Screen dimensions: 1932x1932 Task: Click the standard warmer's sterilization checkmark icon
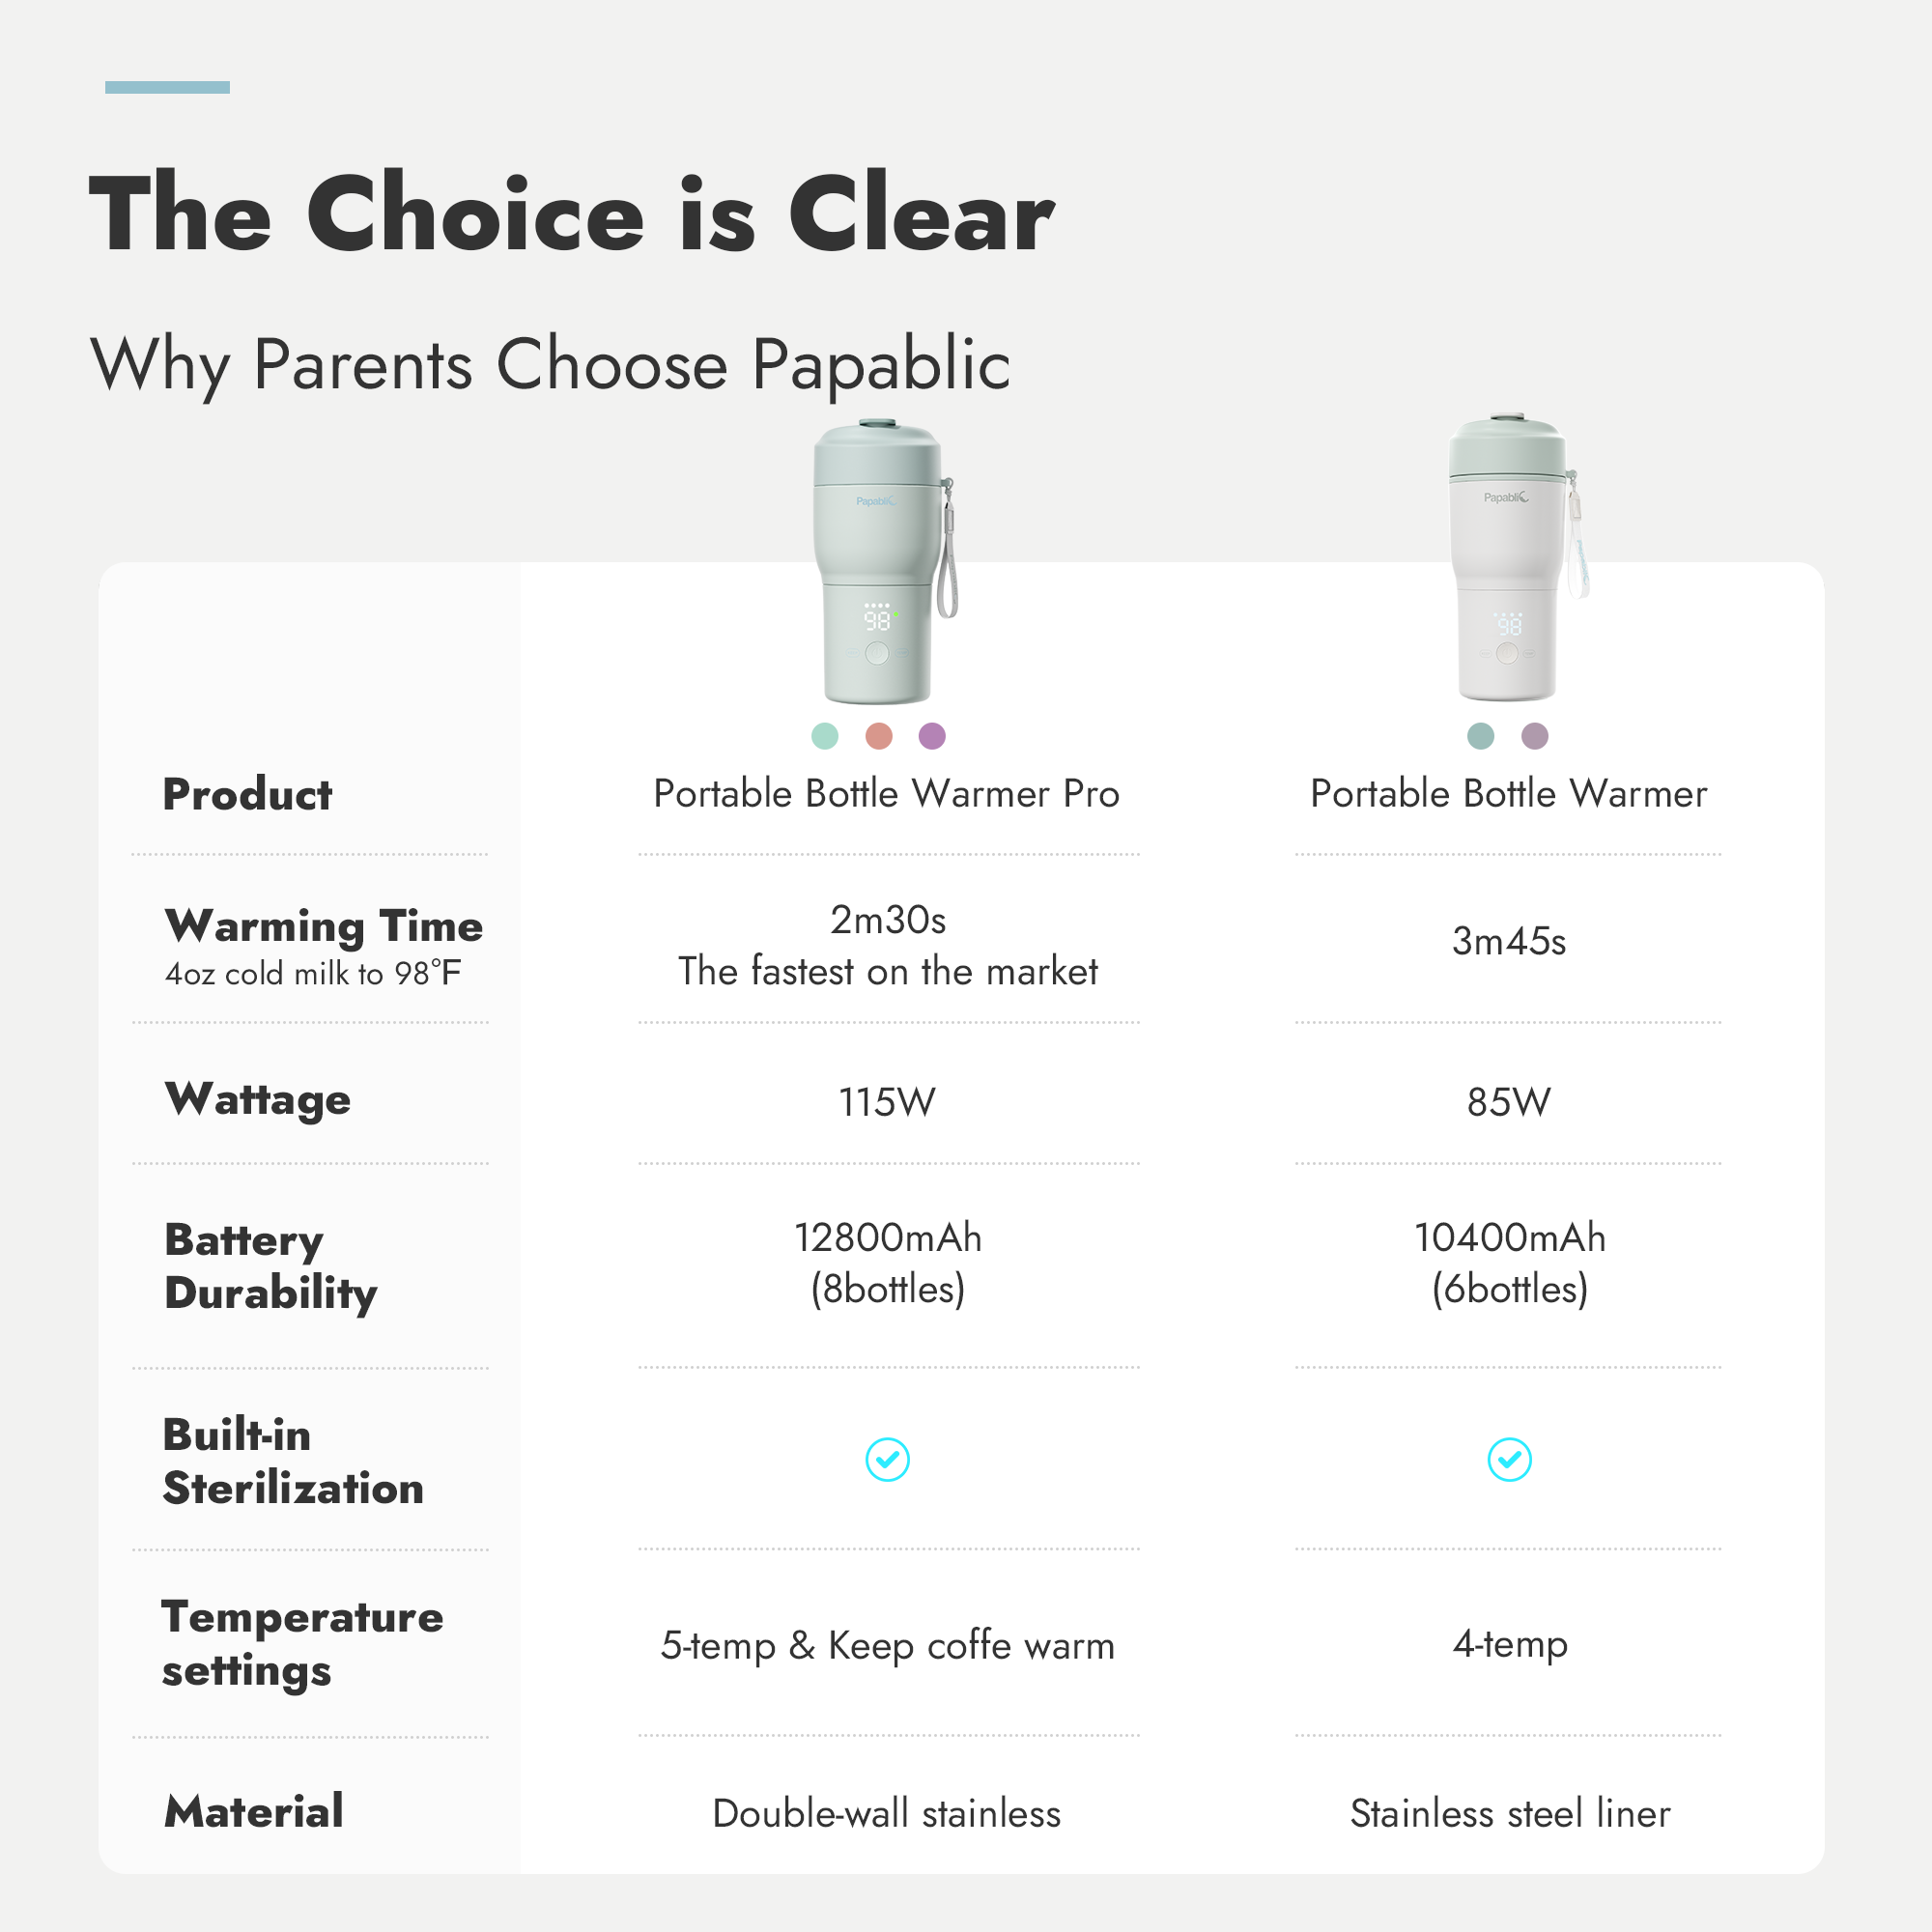coord(1509,1459)
